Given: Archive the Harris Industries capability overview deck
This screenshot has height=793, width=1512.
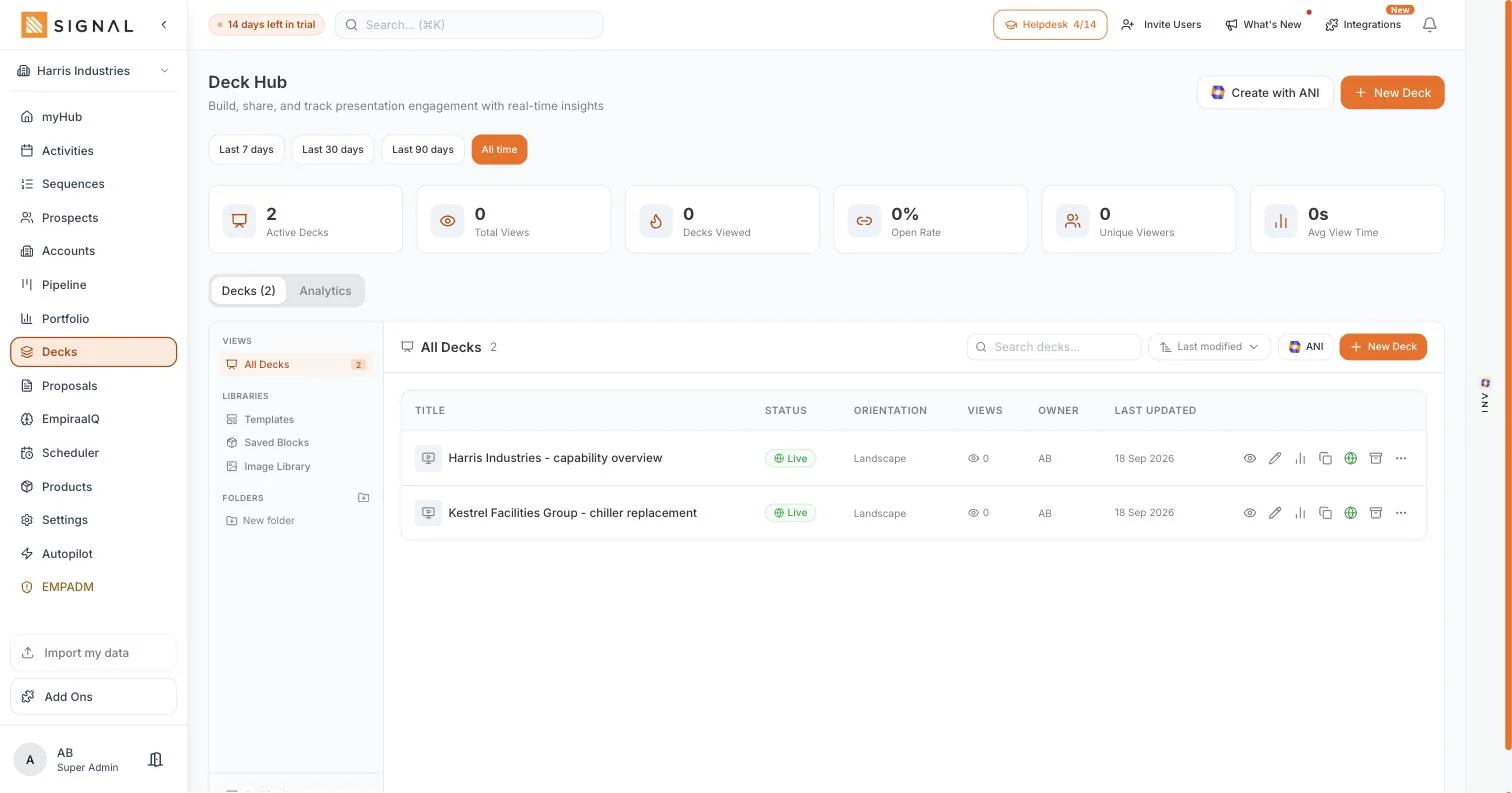Looking at the screenshot, I should point(1375,458).
